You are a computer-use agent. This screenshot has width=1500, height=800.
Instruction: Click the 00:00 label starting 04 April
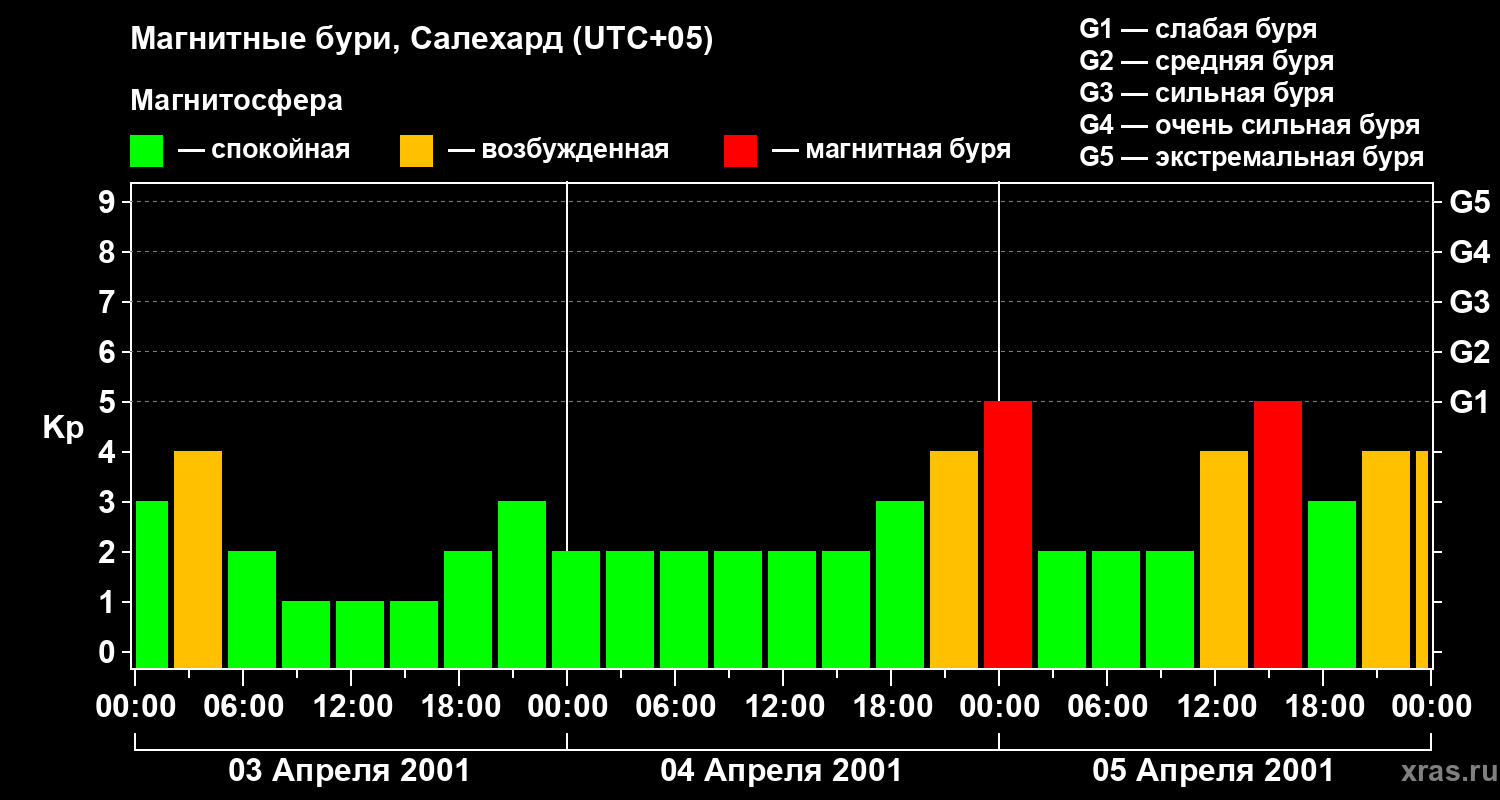click(x=568, y=706)
